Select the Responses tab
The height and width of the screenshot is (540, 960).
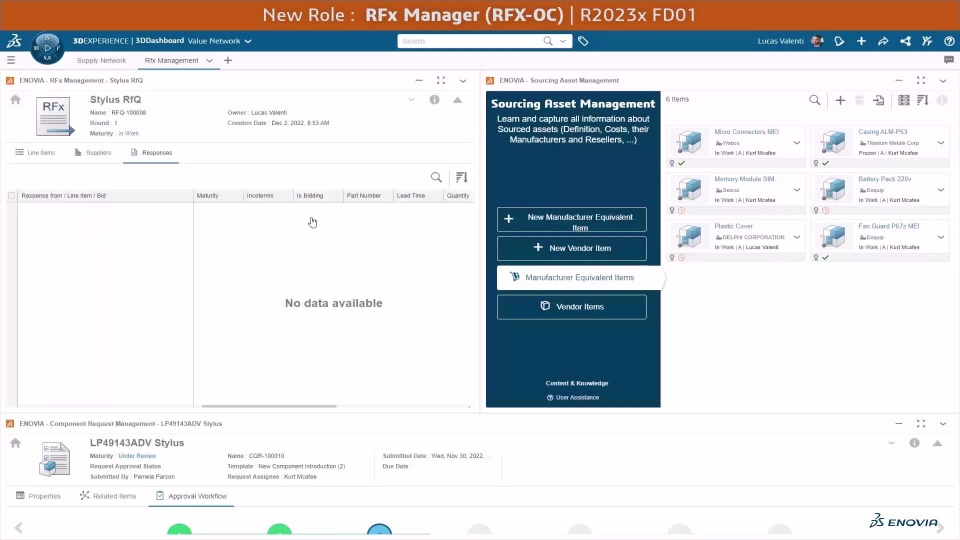[x=151, y=152]
